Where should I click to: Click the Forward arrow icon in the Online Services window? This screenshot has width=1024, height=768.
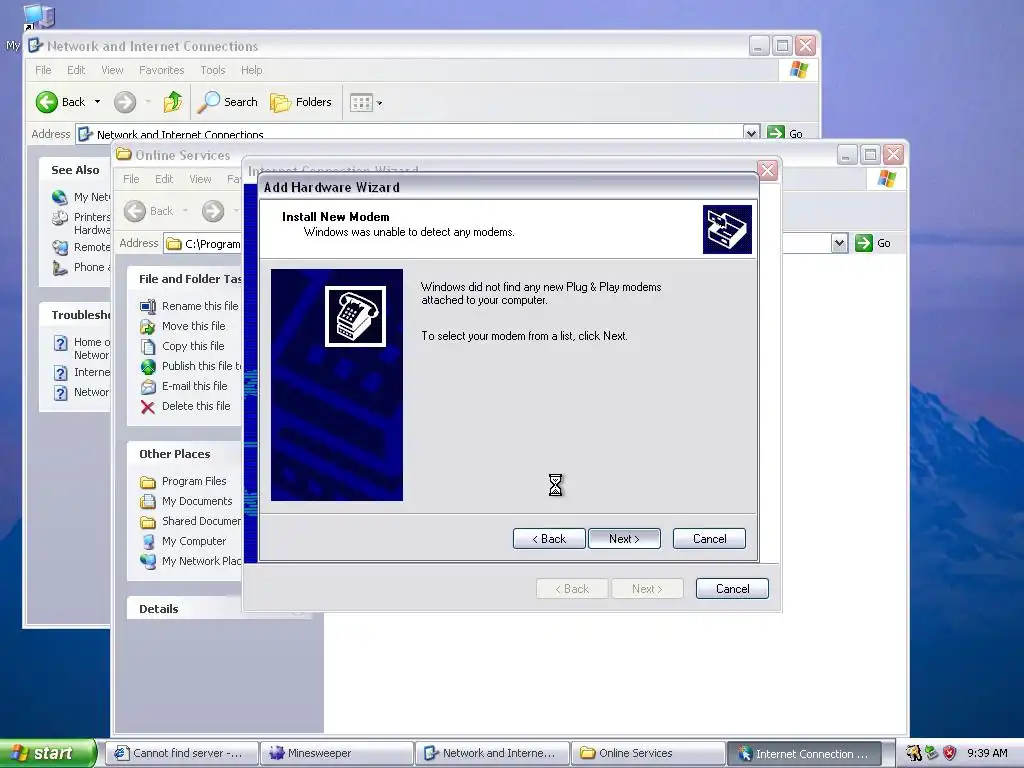tap(213, 211)
